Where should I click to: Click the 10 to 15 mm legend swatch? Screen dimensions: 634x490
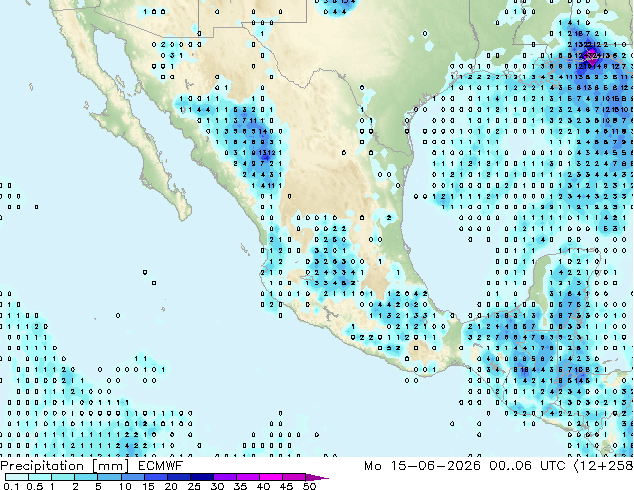[x=132, y=477]
